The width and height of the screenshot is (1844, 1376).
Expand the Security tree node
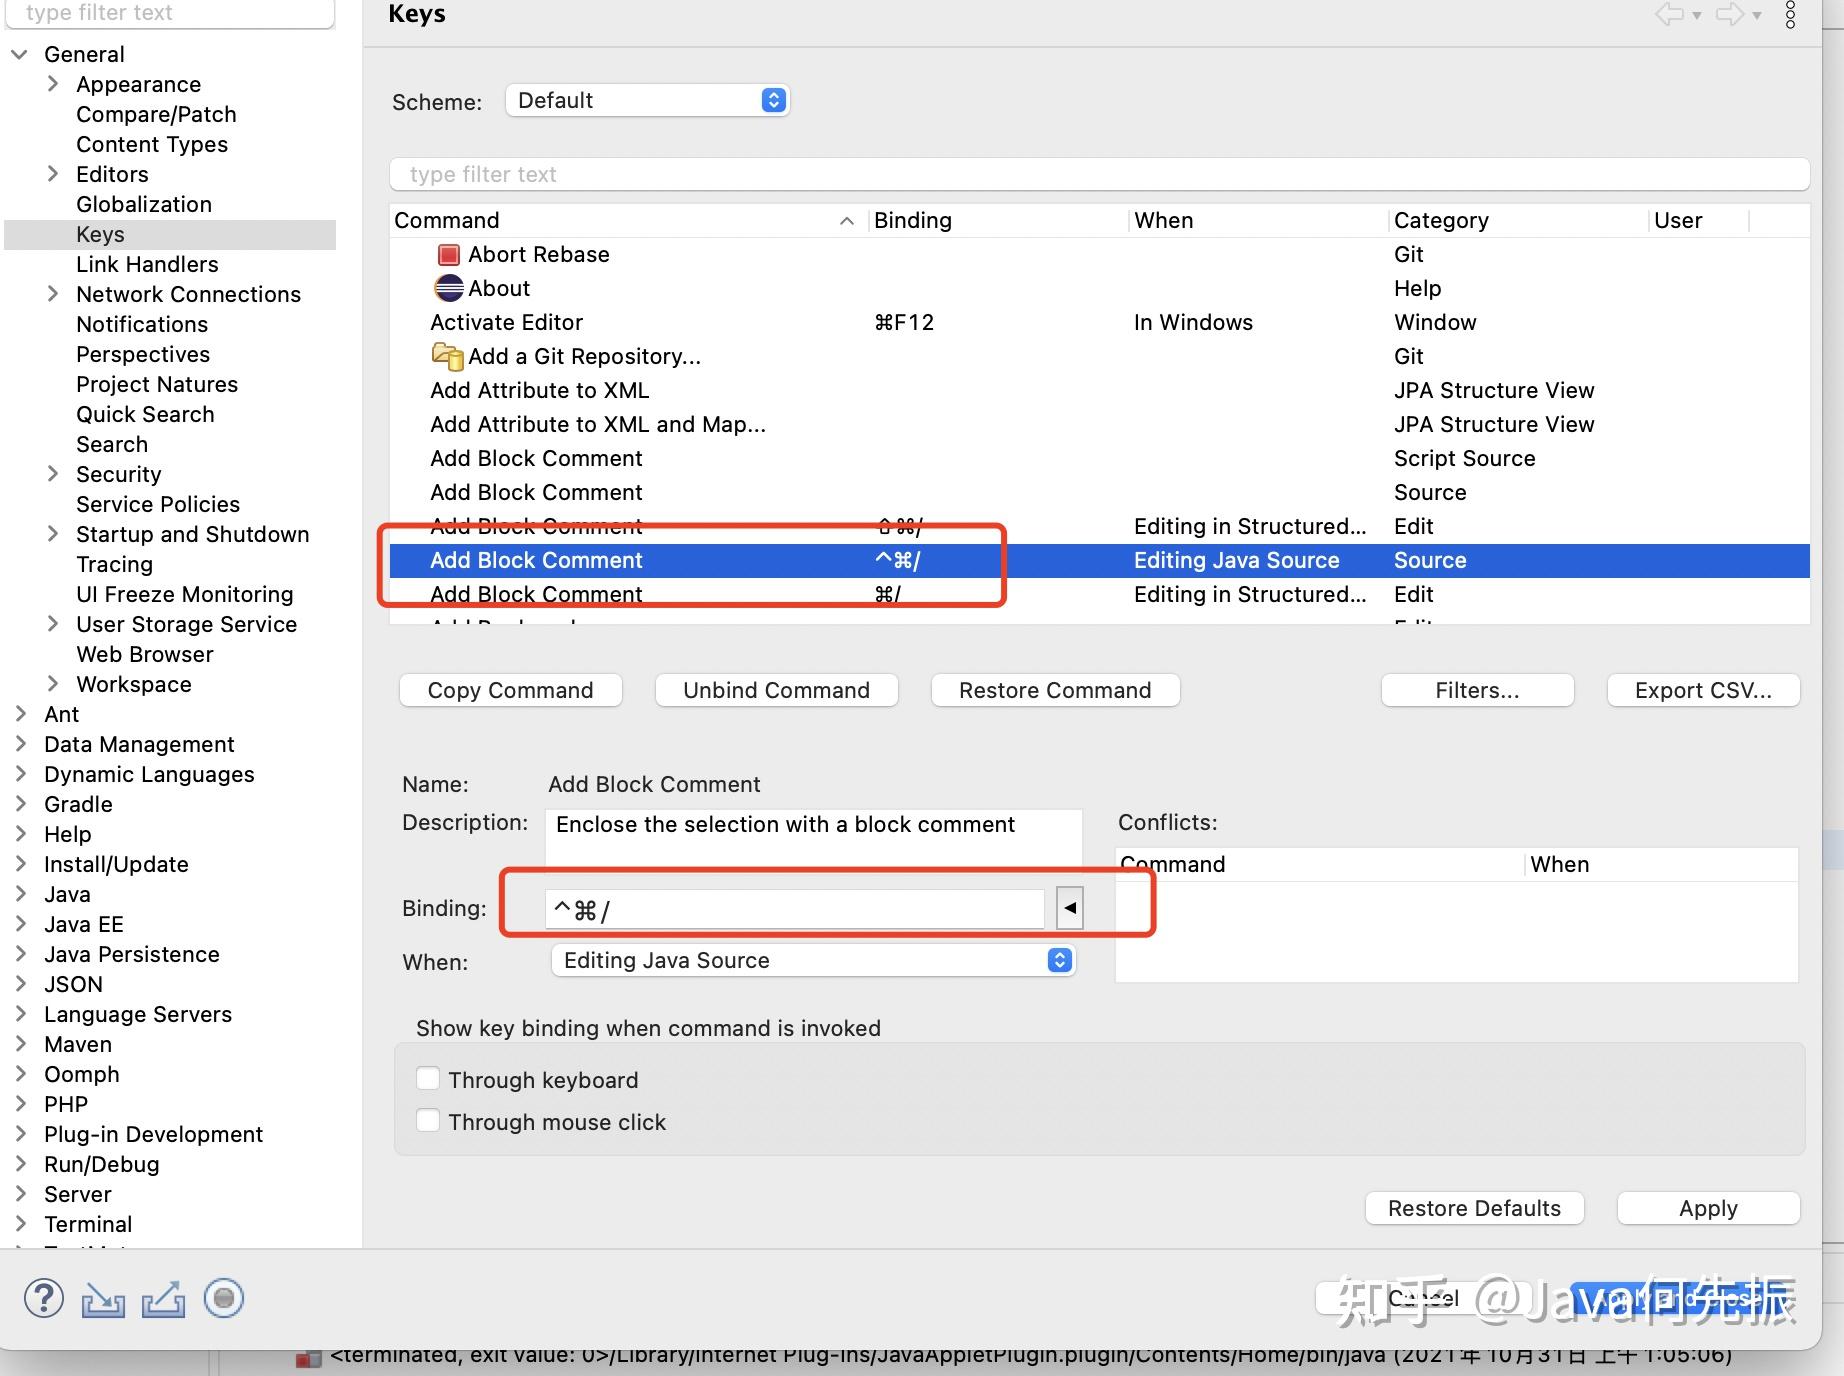[x=53, y=474]
